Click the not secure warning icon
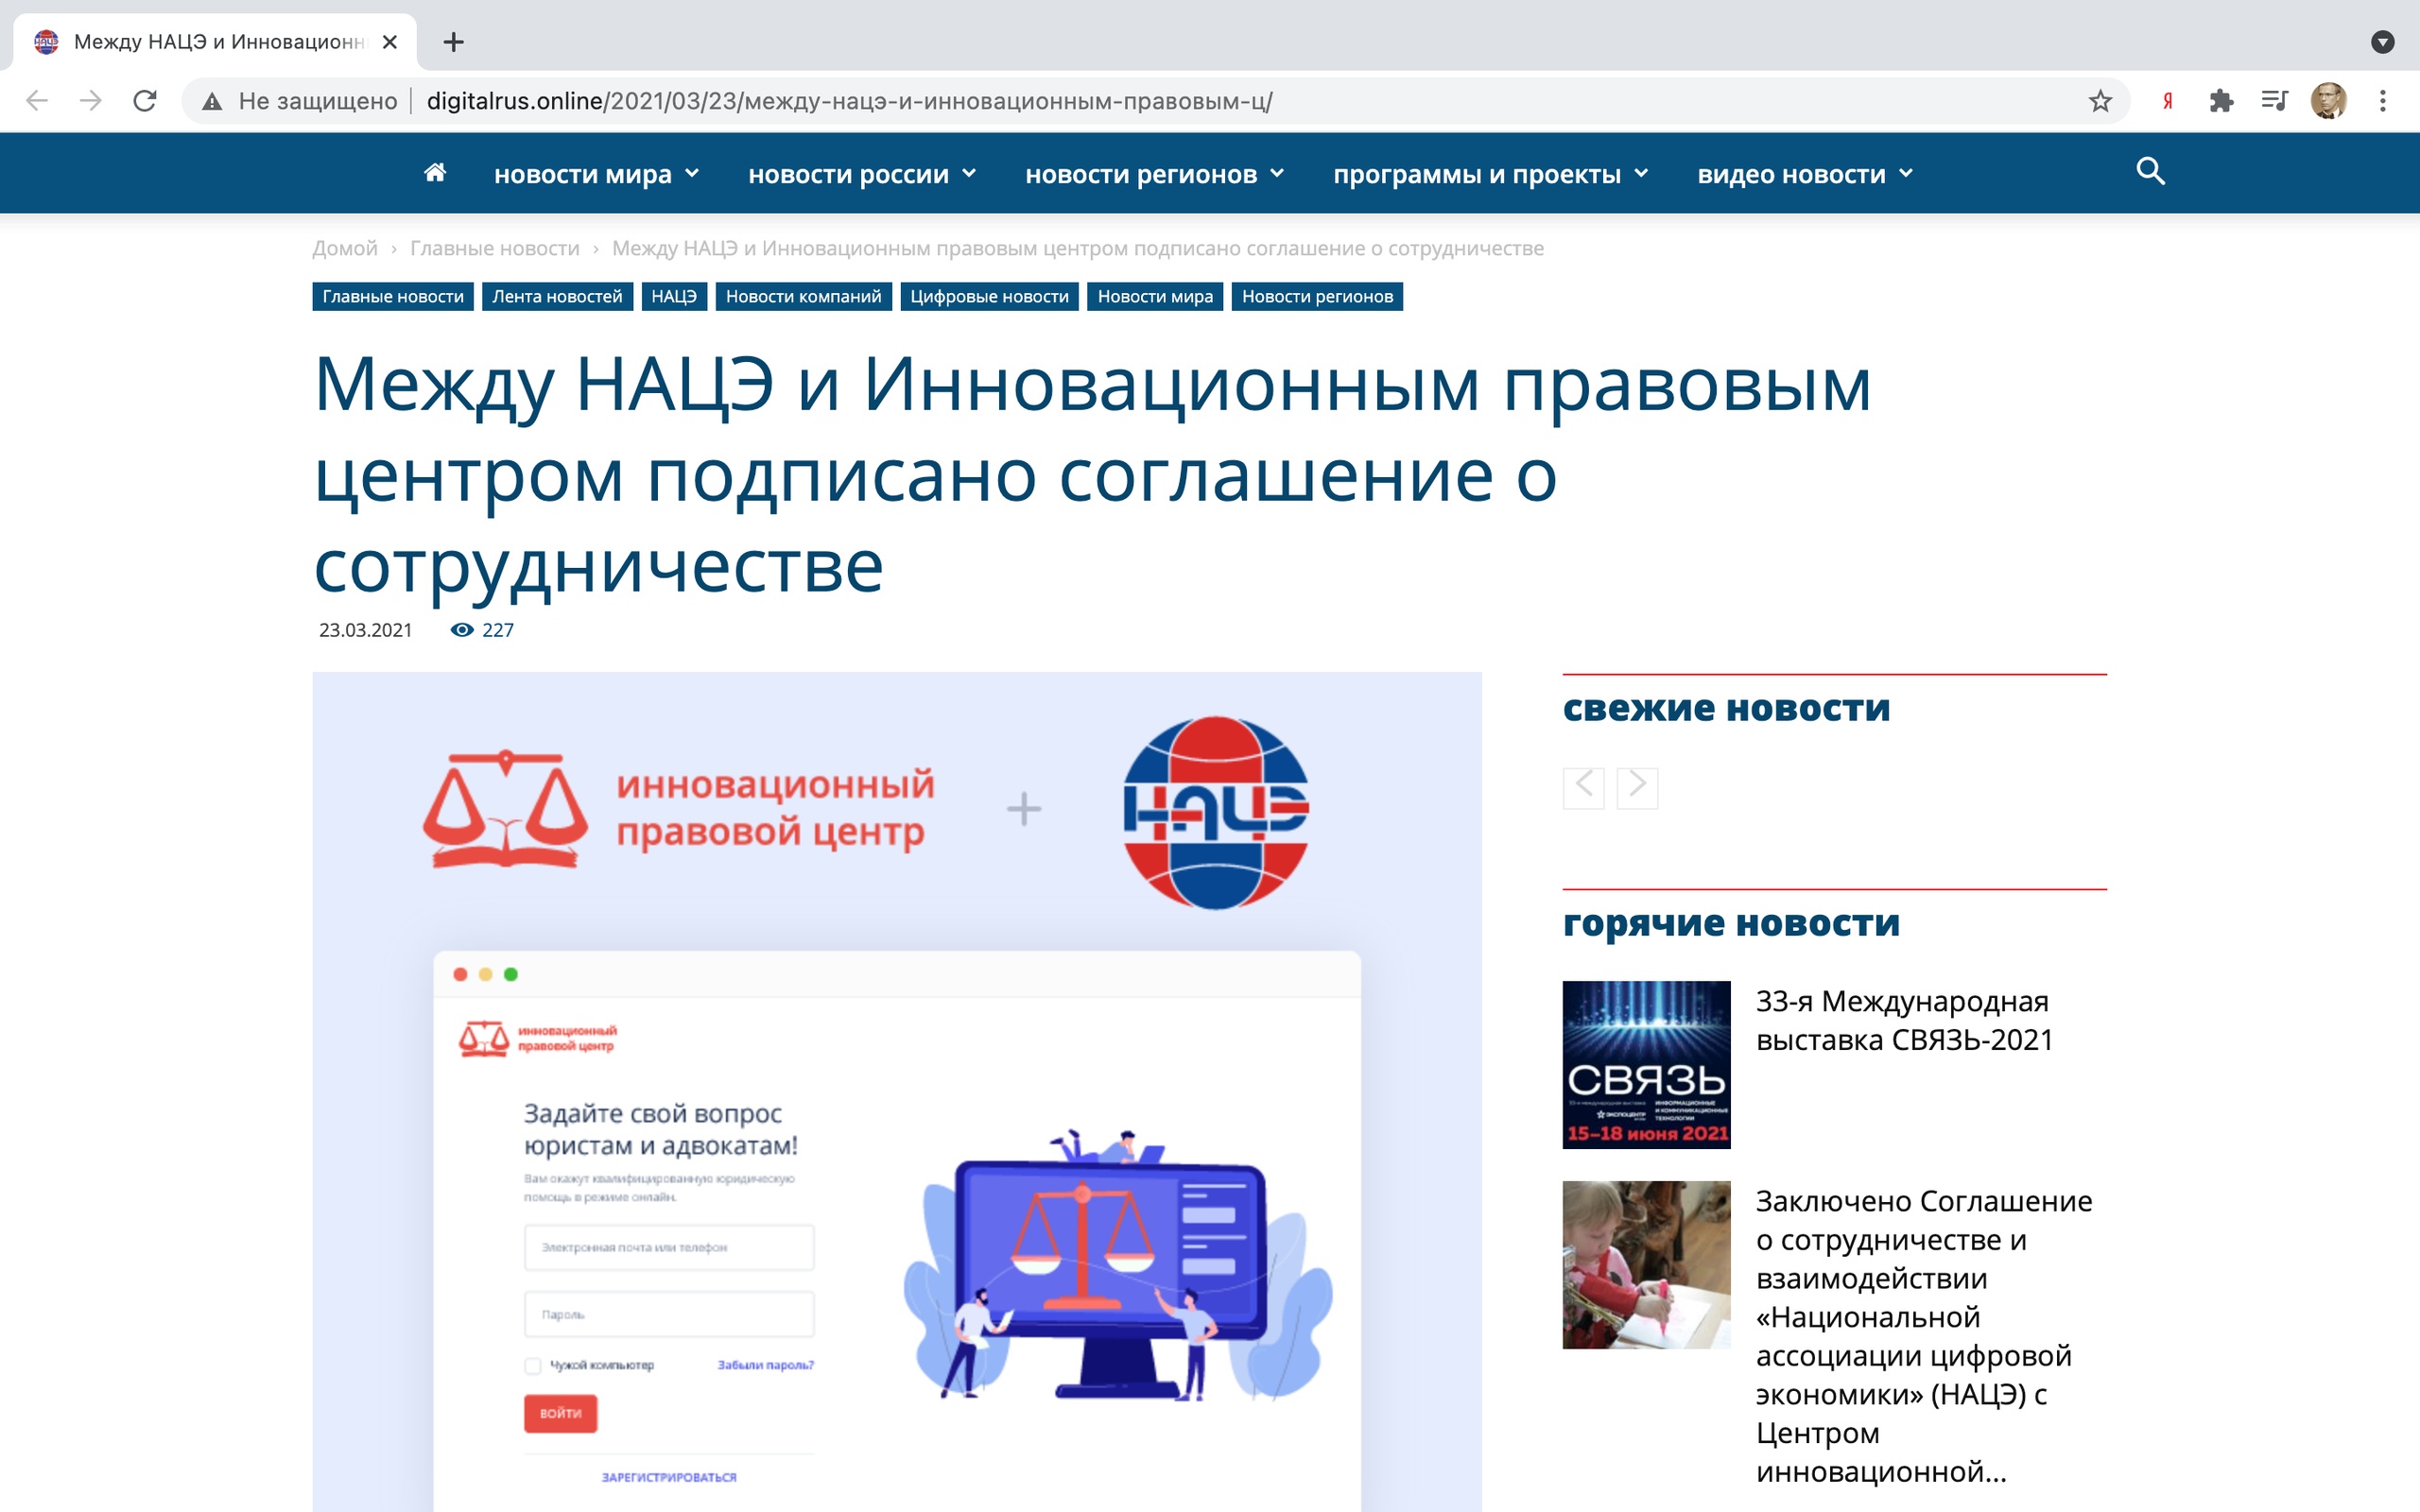 pyautogui.click(x=212, y=101)
